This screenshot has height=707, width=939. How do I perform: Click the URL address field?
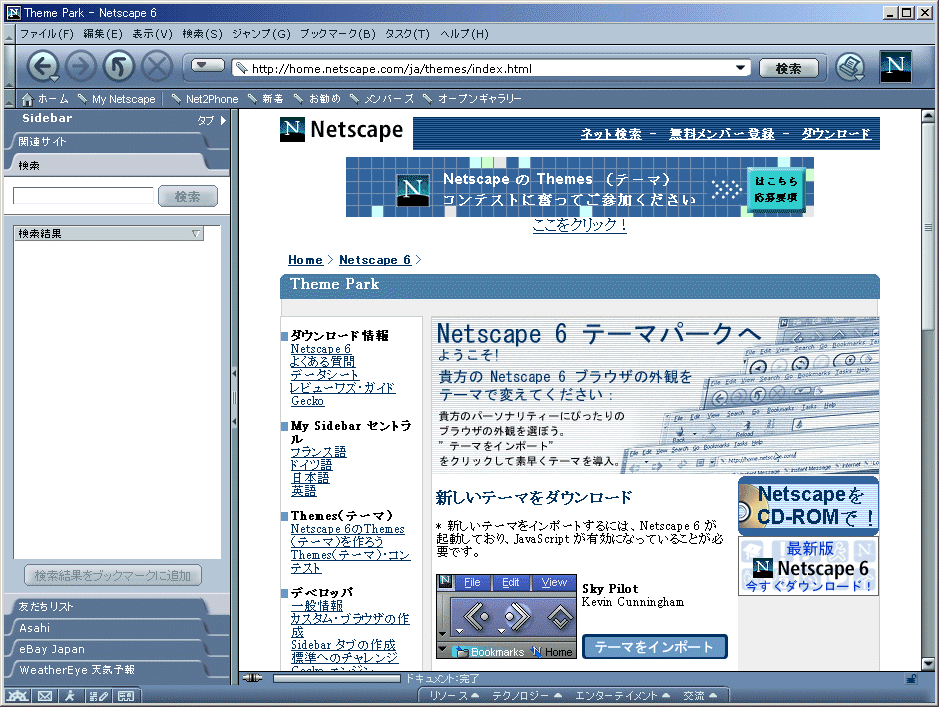491,68
